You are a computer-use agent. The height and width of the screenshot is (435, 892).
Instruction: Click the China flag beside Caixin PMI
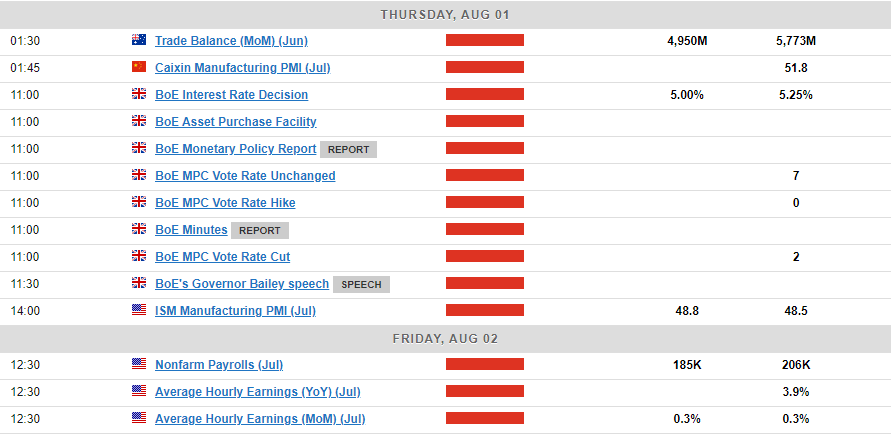[139, 68]
